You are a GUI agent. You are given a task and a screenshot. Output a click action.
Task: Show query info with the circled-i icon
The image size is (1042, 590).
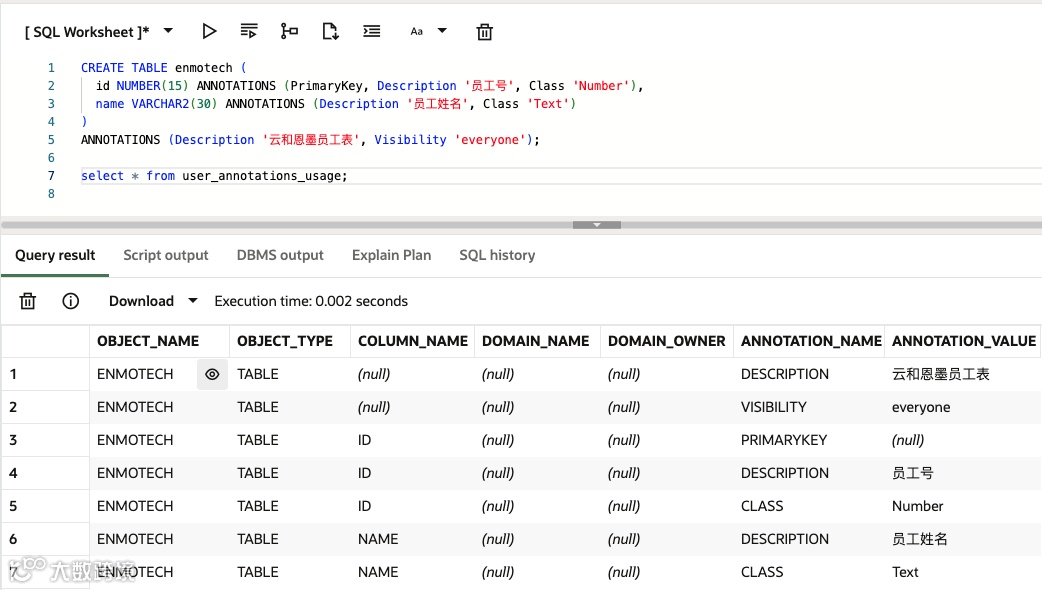(x=71, y=301)
